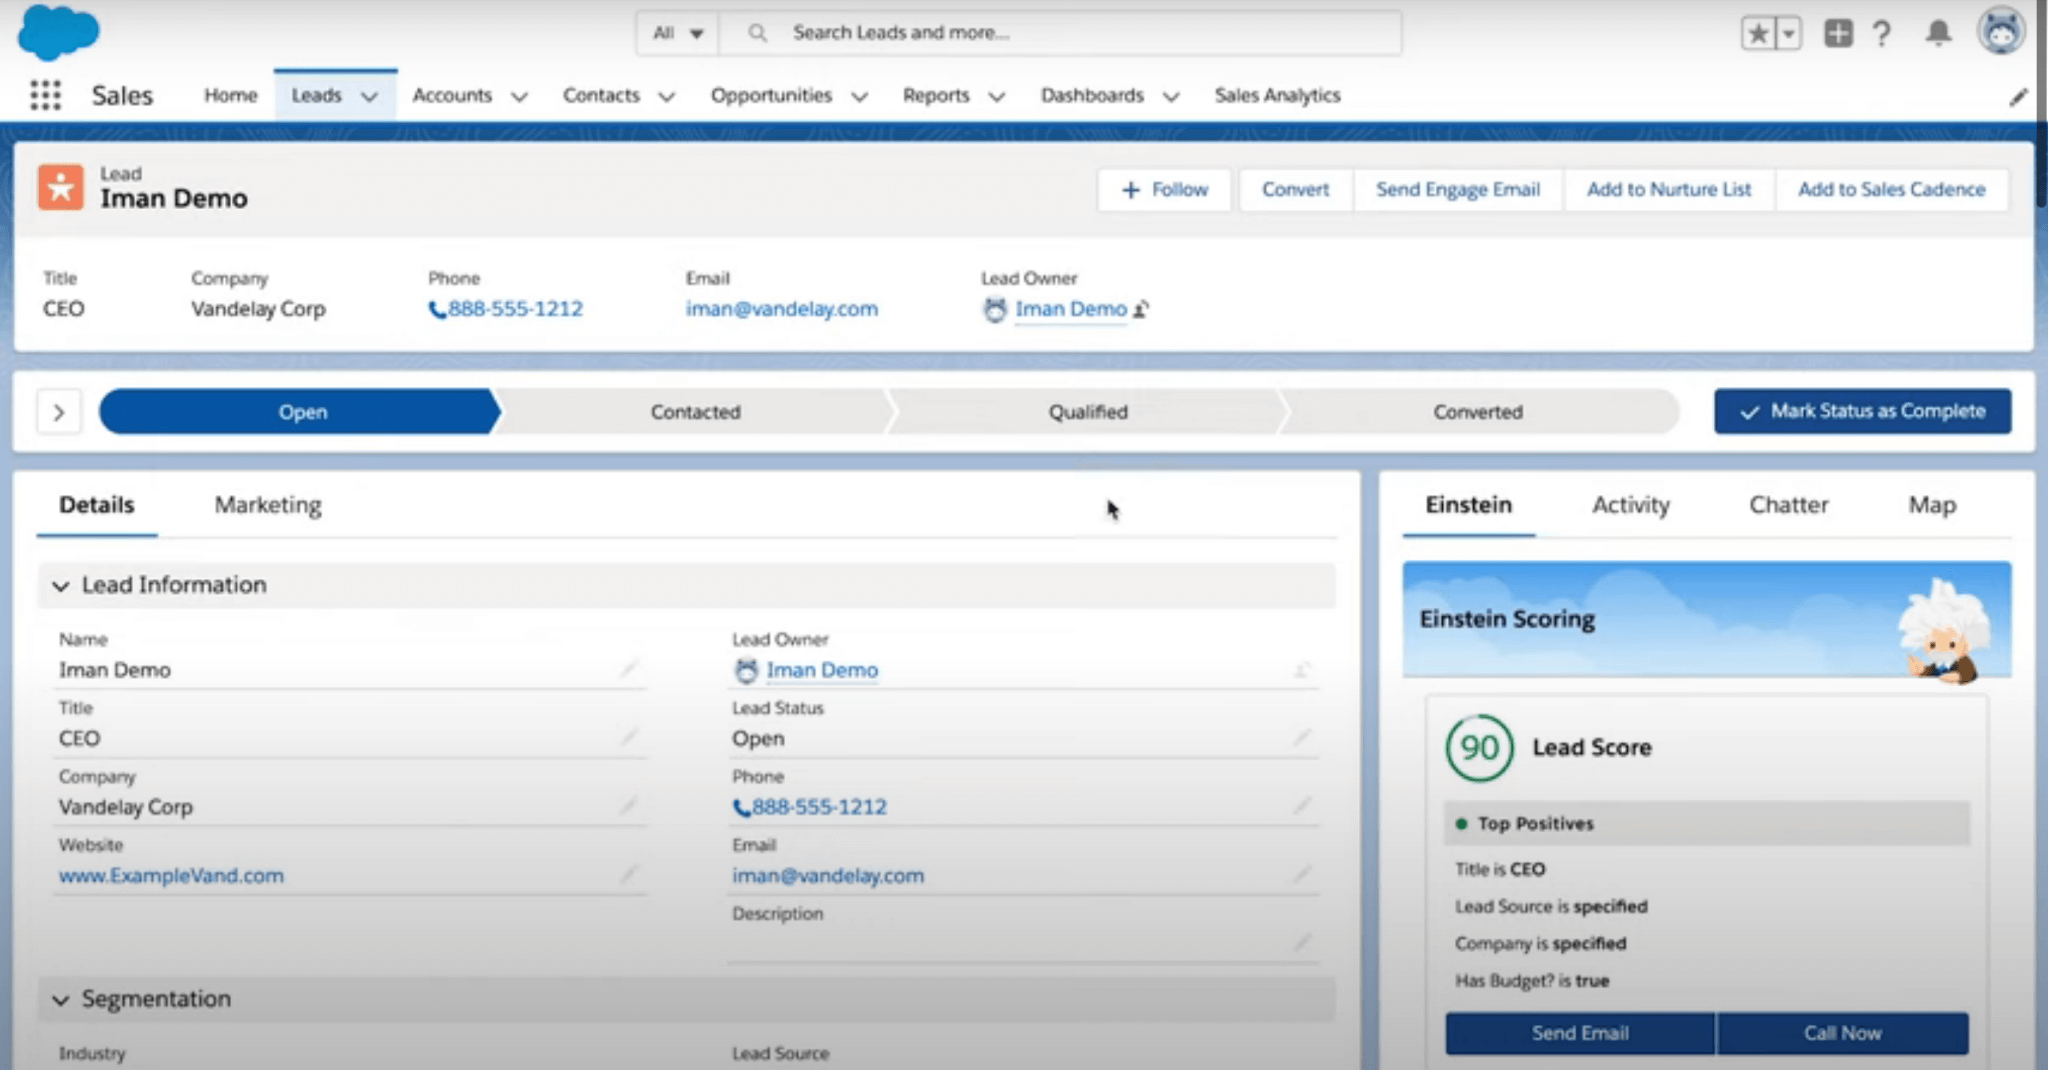The image size is (2048, 1070).
Task: Switch to the Chatter tab
Action: coord(1788,505)
